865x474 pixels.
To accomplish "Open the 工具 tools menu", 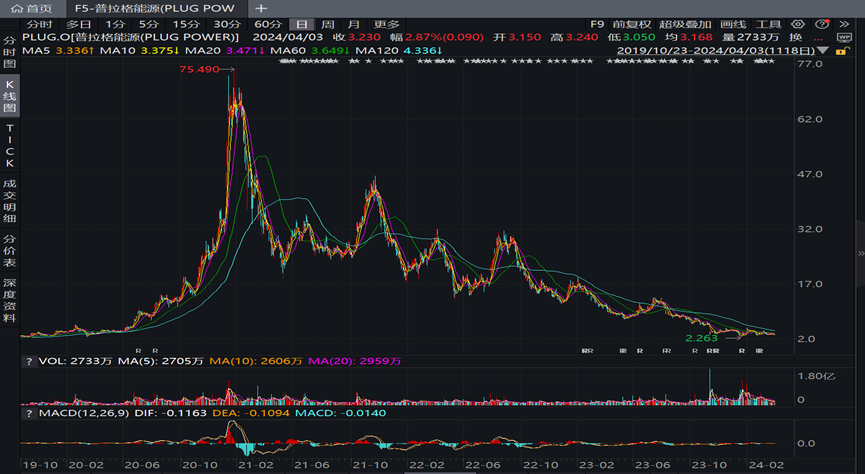I will click(768, 24).
